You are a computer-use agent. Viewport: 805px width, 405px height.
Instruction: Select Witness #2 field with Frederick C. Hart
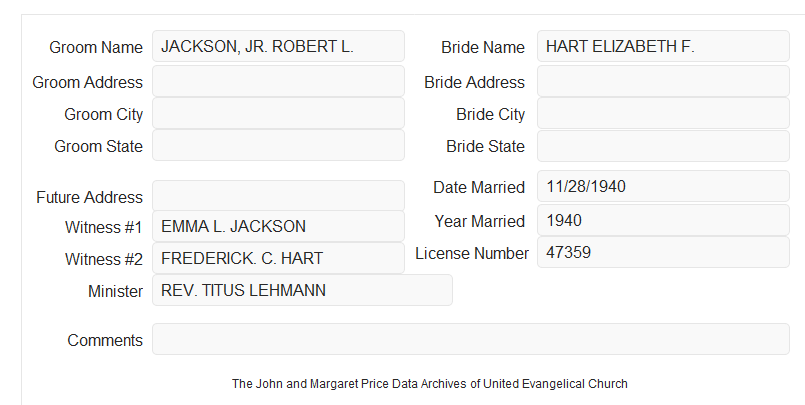point(278,258)
